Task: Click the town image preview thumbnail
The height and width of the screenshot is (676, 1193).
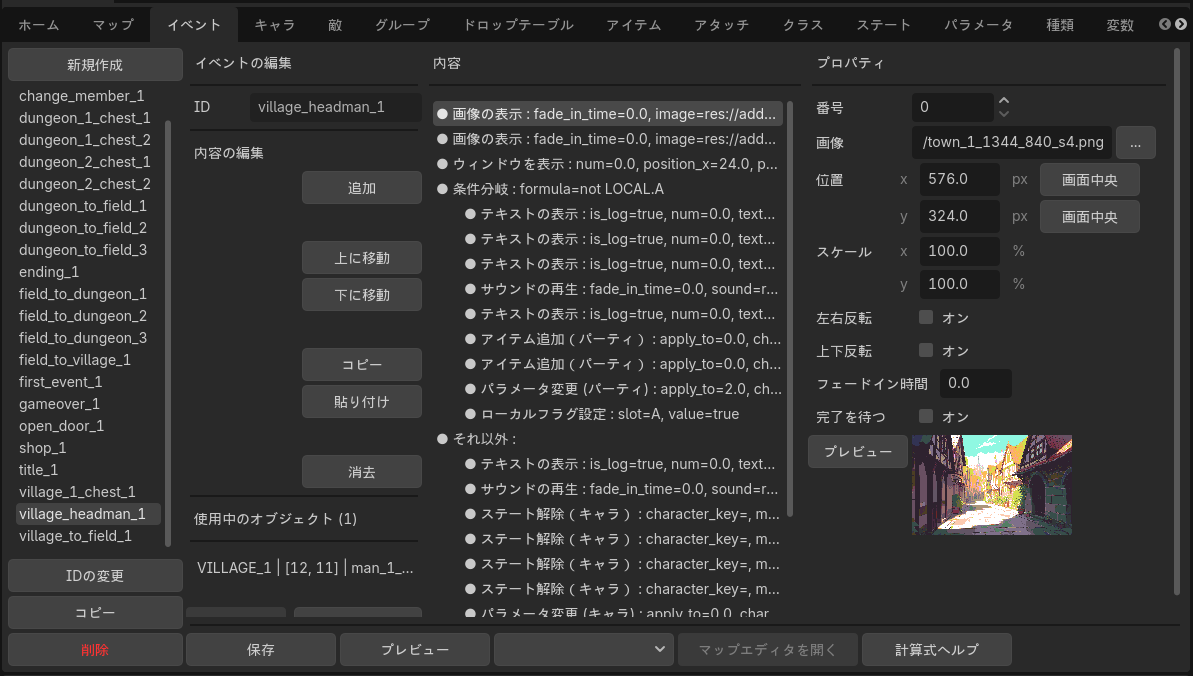Action: (x=991, y=485)
